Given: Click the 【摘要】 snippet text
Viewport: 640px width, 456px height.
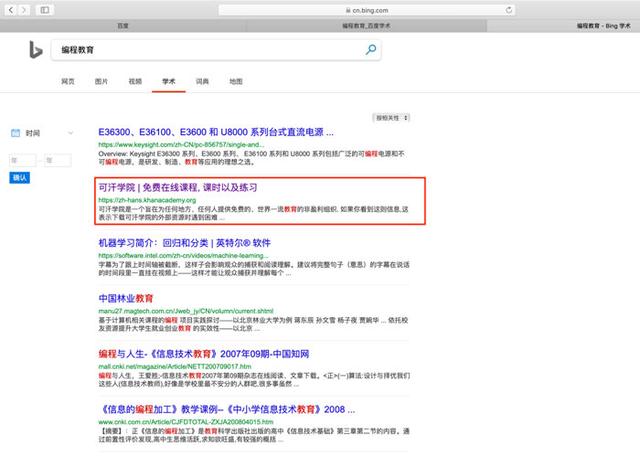Looking at the screenshot, I should tap(254, 435).
